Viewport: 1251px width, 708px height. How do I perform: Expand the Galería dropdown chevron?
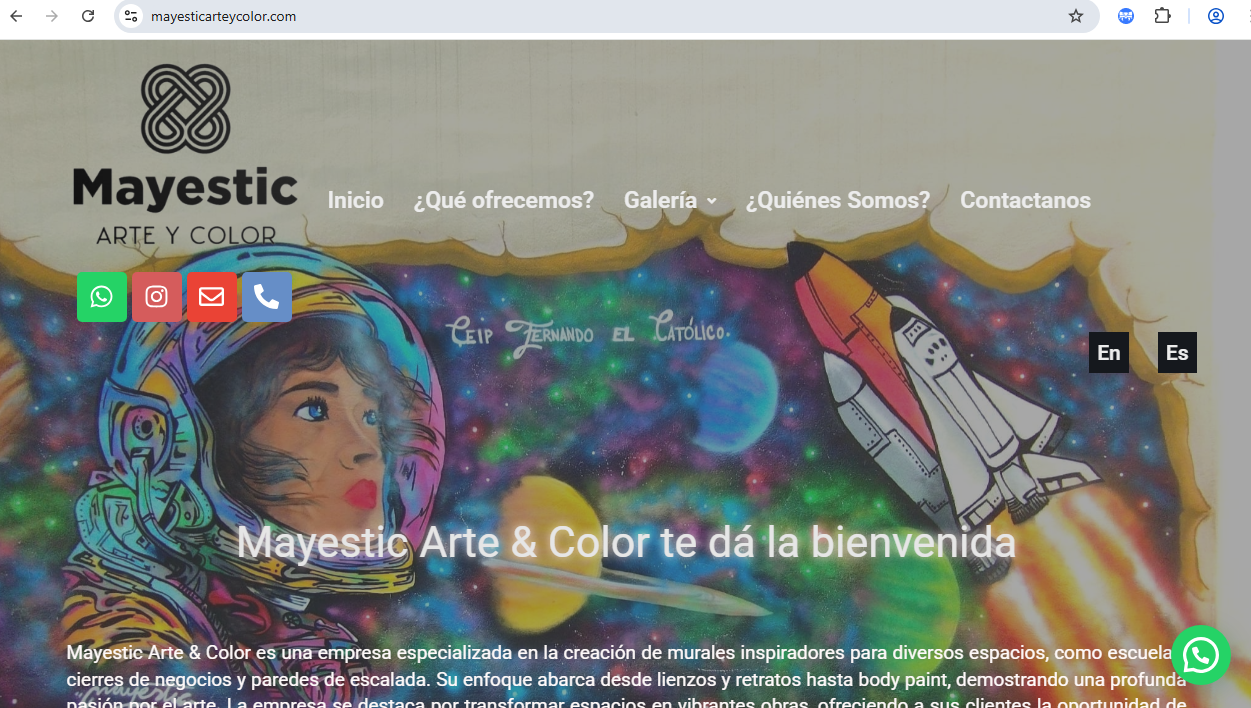712,201
